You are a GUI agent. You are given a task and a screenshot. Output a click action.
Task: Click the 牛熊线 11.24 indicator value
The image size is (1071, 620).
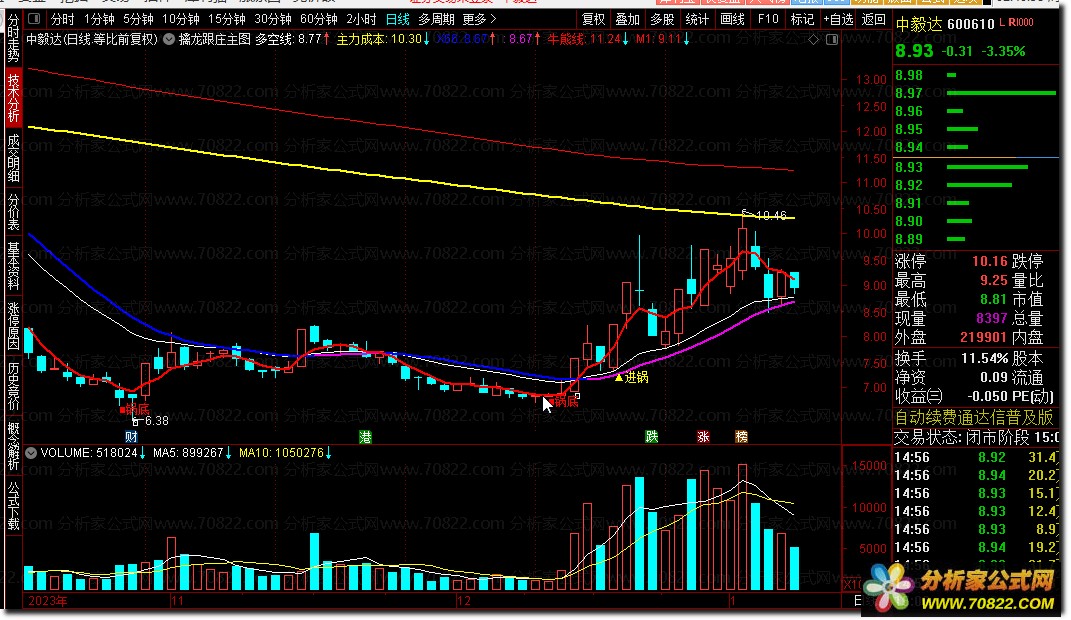tap(588, 40)
